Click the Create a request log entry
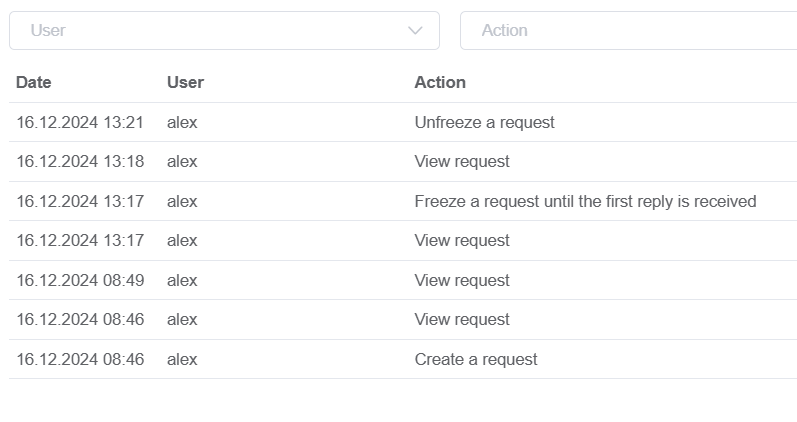 (403, 359)
